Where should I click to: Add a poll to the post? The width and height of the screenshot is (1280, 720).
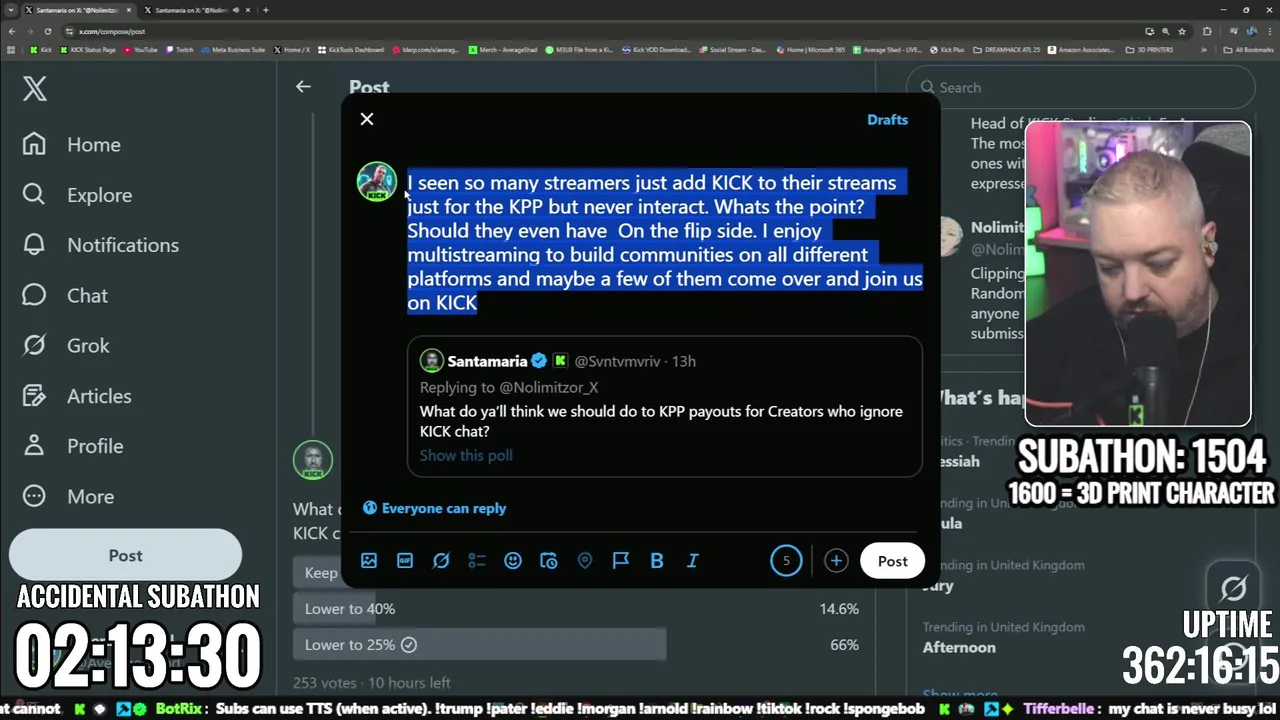[477, 561]
